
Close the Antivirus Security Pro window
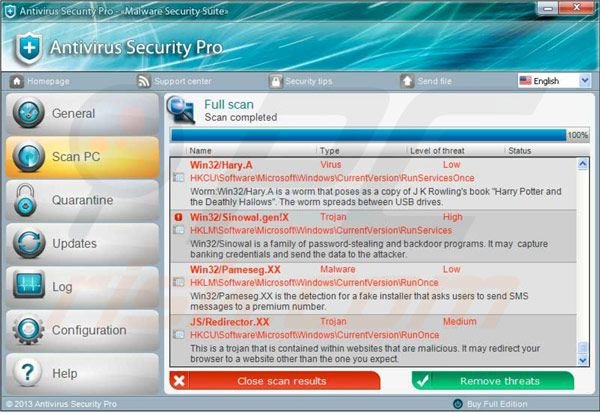(x=577, y=8)
